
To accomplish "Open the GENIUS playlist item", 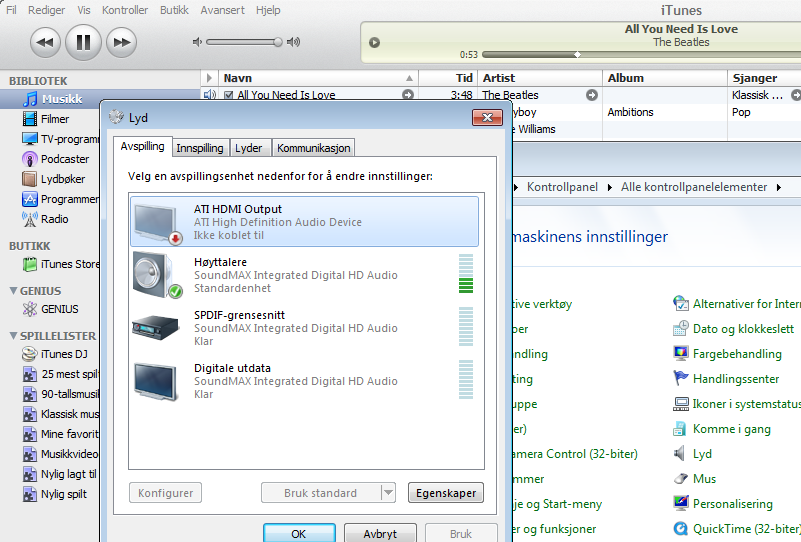I will click(50, 309).
